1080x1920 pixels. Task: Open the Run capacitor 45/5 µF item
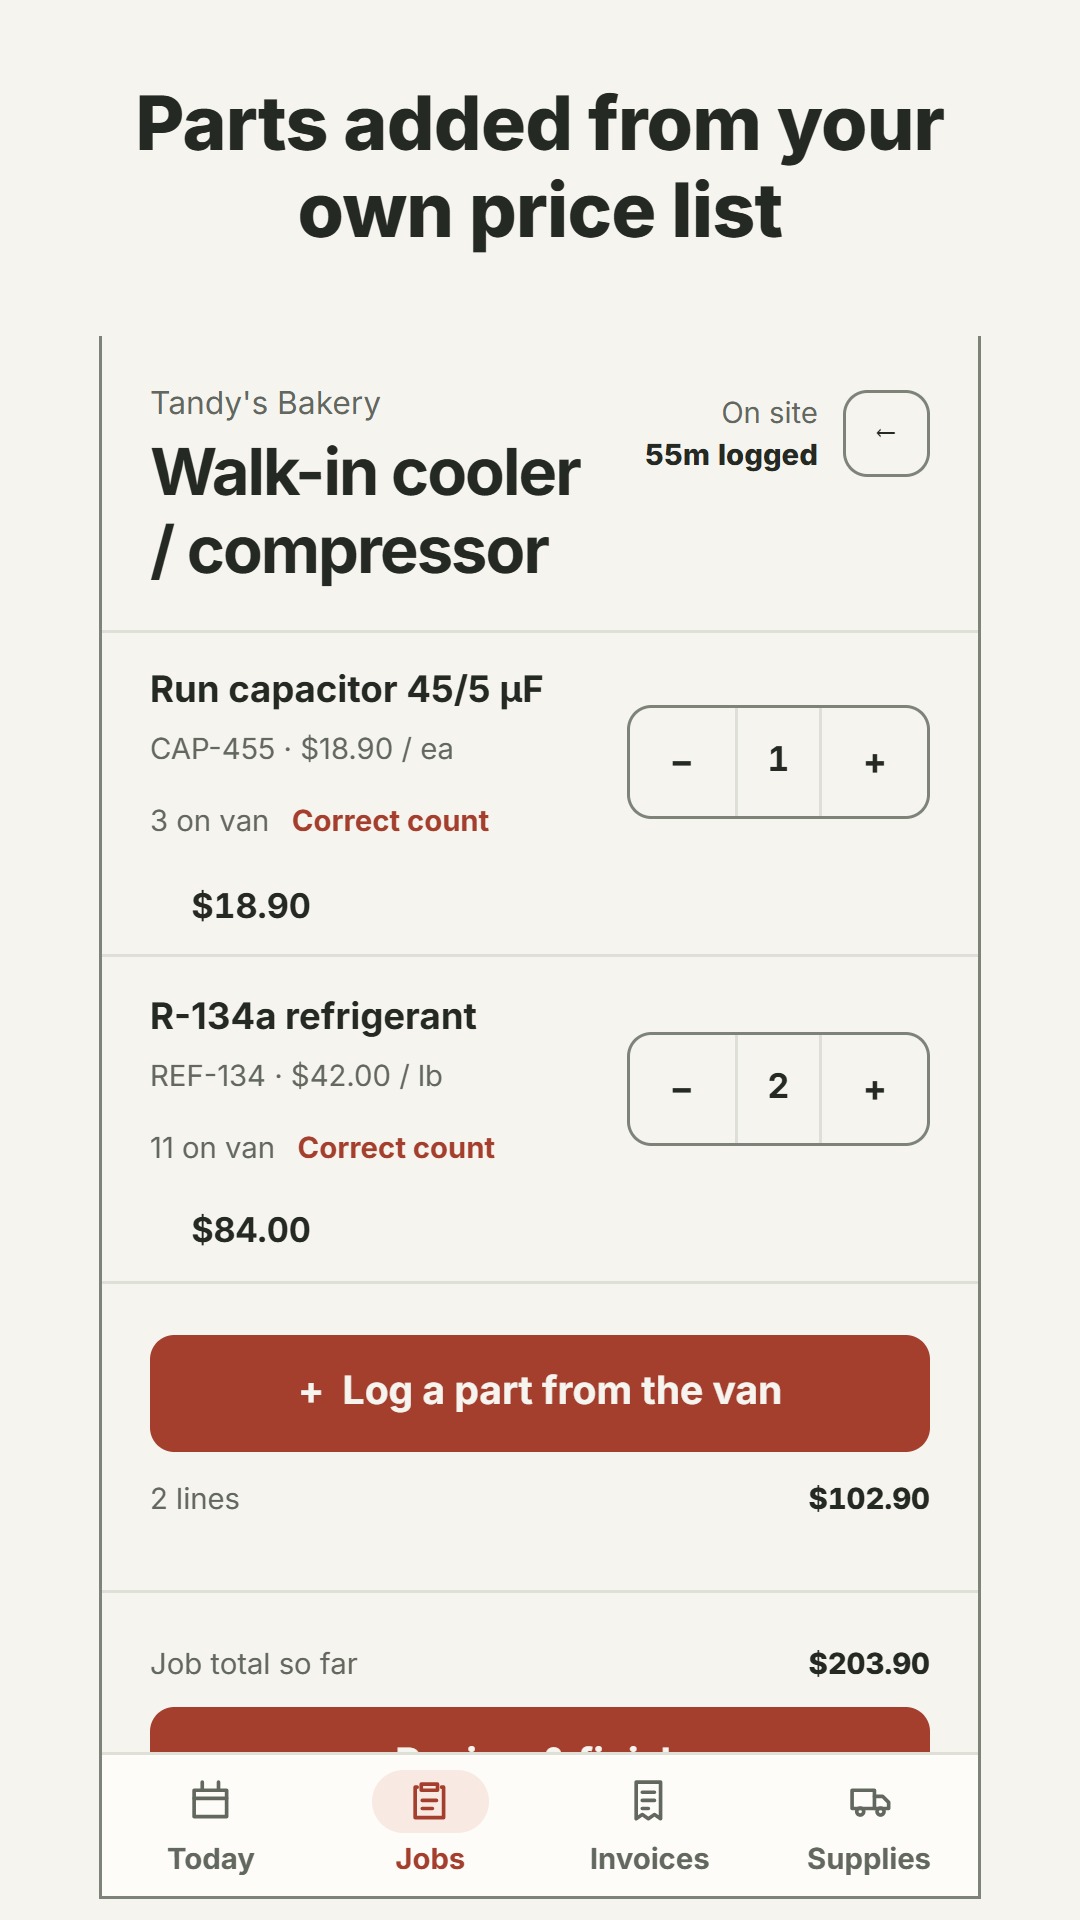[346, 689]
